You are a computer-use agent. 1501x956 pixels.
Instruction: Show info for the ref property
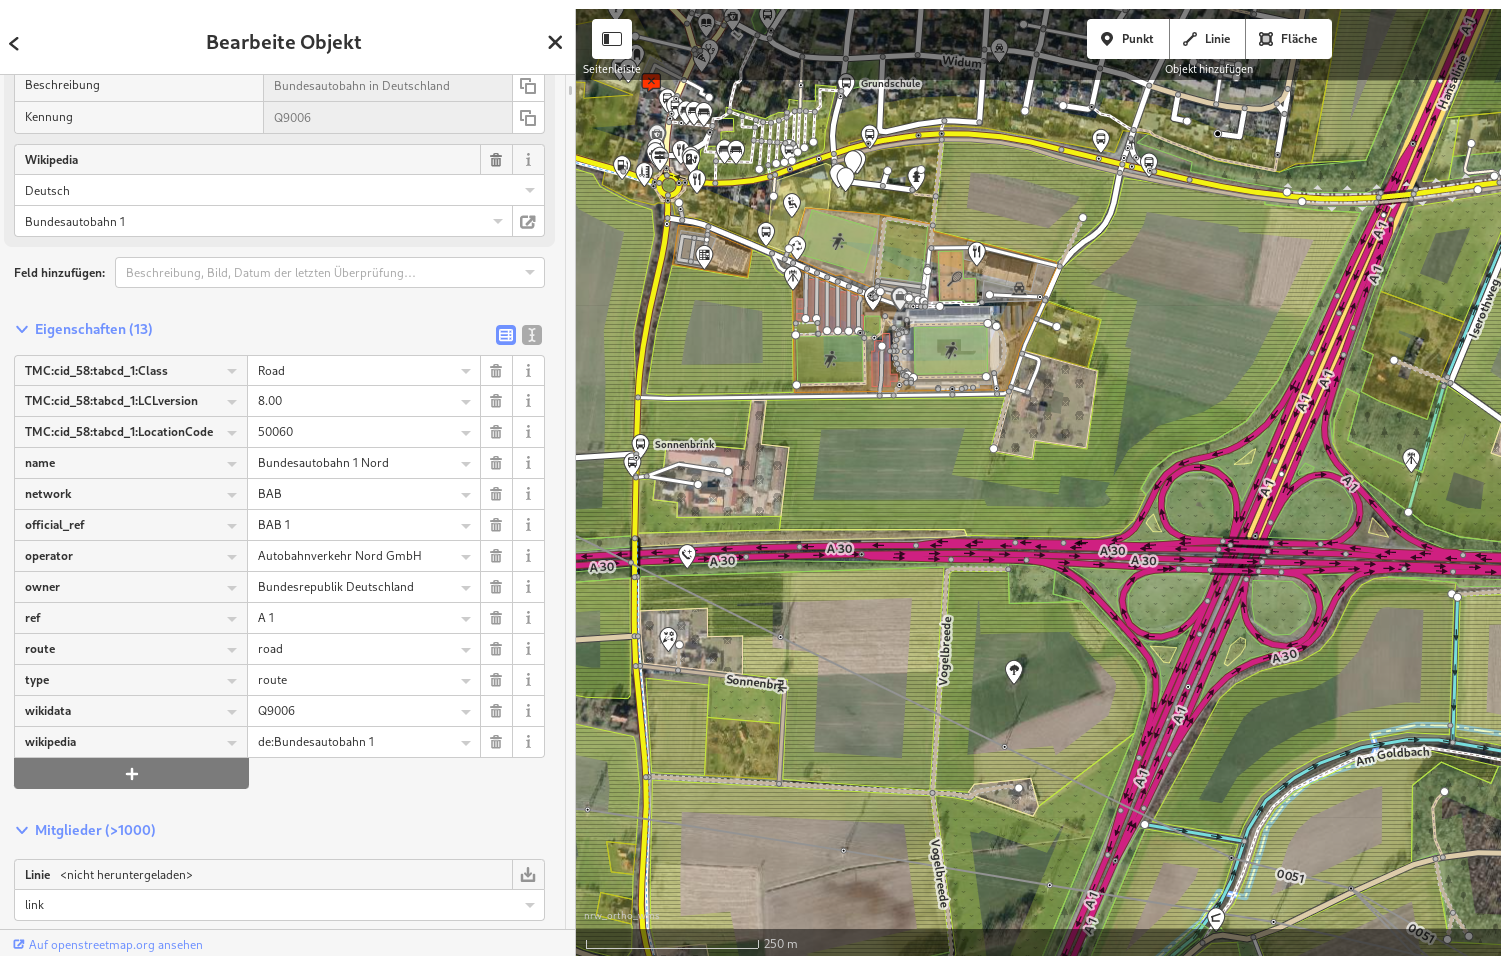click(x=528, y=618)
